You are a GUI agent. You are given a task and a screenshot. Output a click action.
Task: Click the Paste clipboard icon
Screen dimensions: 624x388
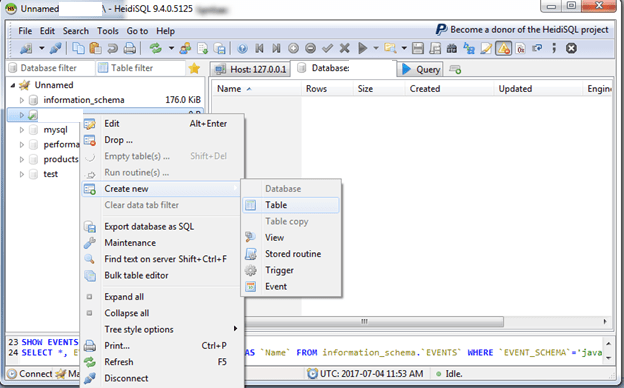[95, 49]
